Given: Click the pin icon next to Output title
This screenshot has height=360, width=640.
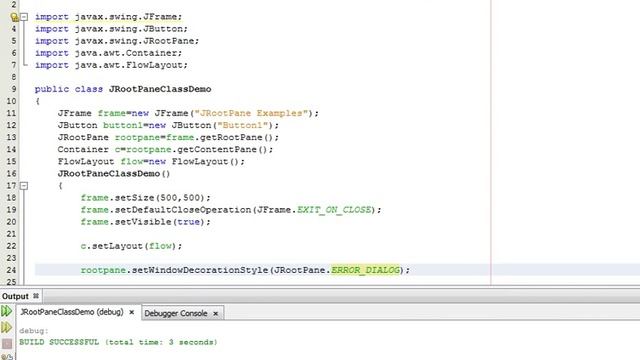Looking at the screenshot, I should [36, 296].
